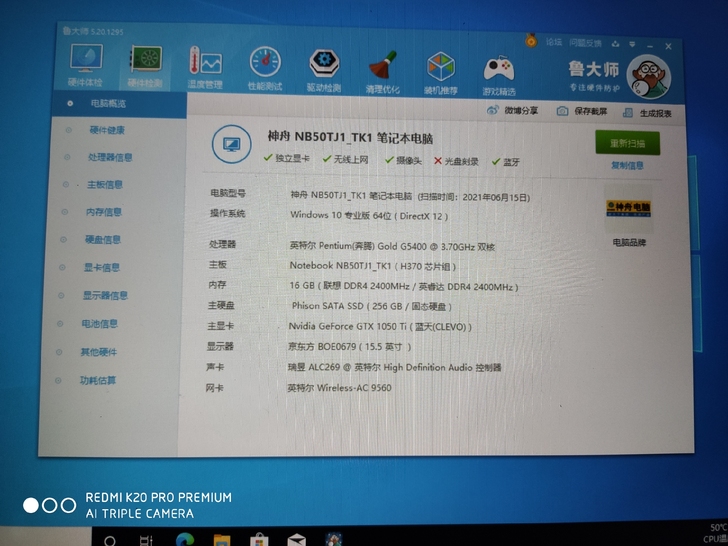Screen dimensions: 728x546
Task: Open 电池信息 battery page
Action: [100, 324]
